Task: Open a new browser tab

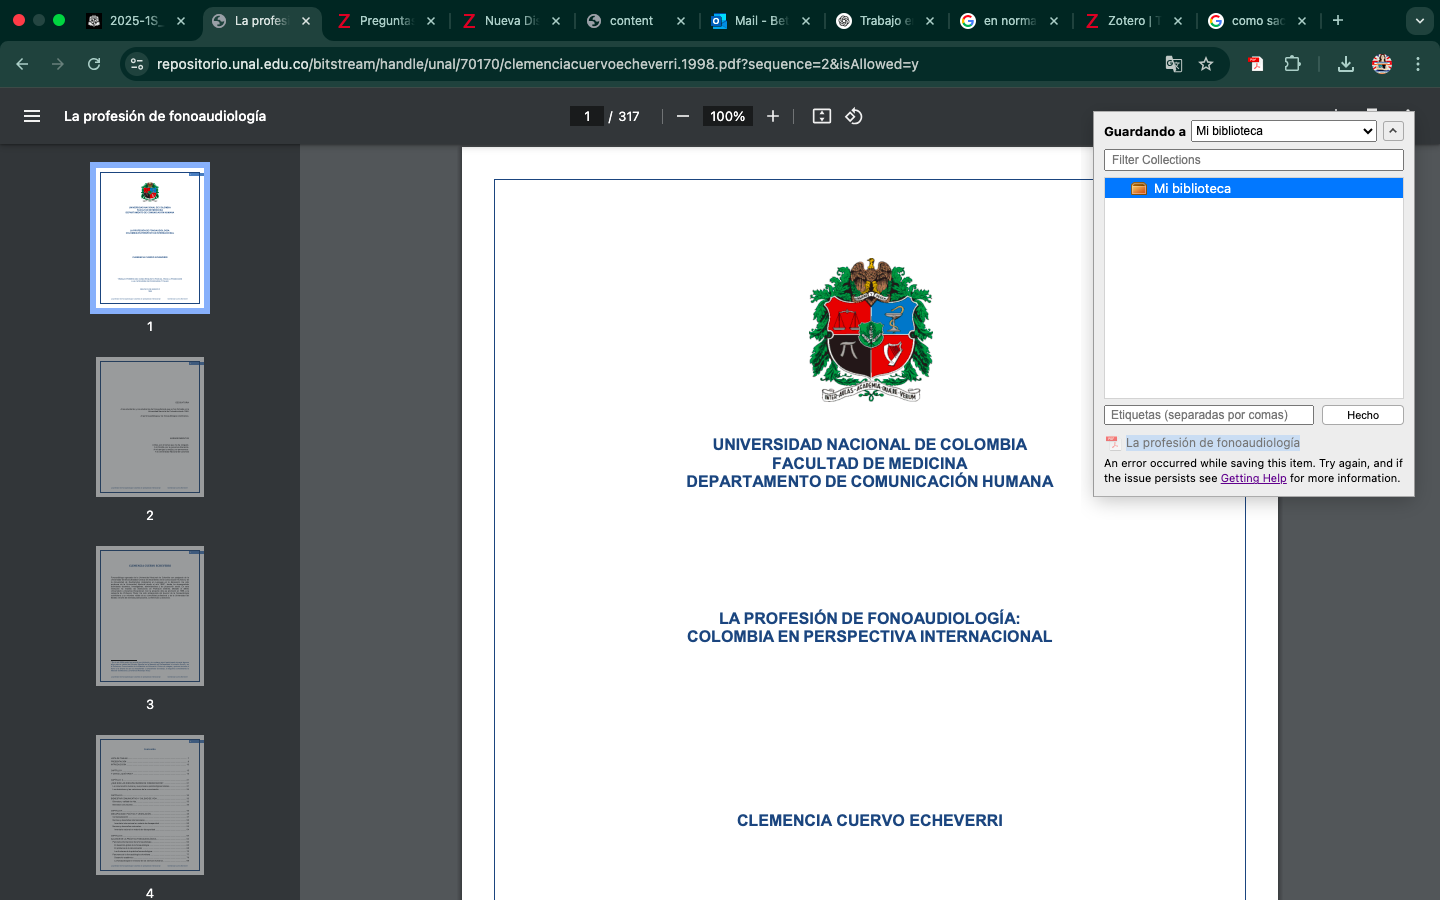Action: pos(1338,20)
